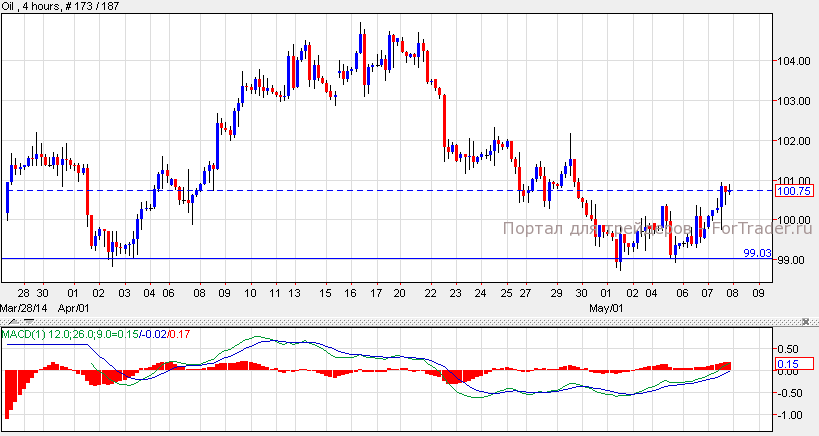Close the MACD indicator panel

pos(806,322)
